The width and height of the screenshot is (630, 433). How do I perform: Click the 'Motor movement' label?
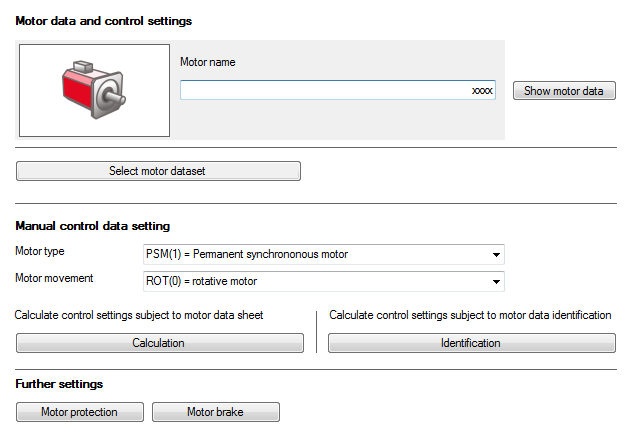coord(55,278)
